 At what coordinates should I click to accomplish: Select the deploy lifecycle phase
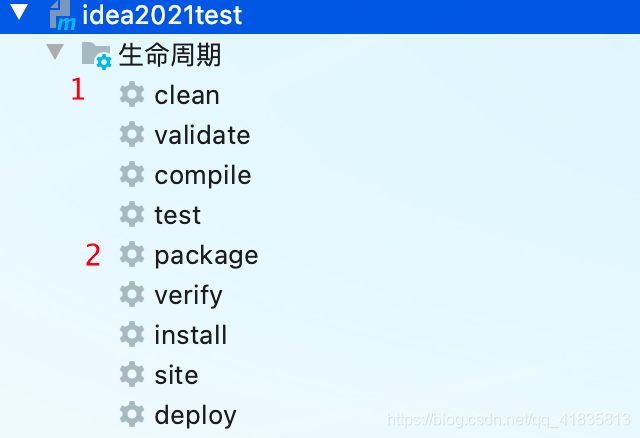[195, 415]
